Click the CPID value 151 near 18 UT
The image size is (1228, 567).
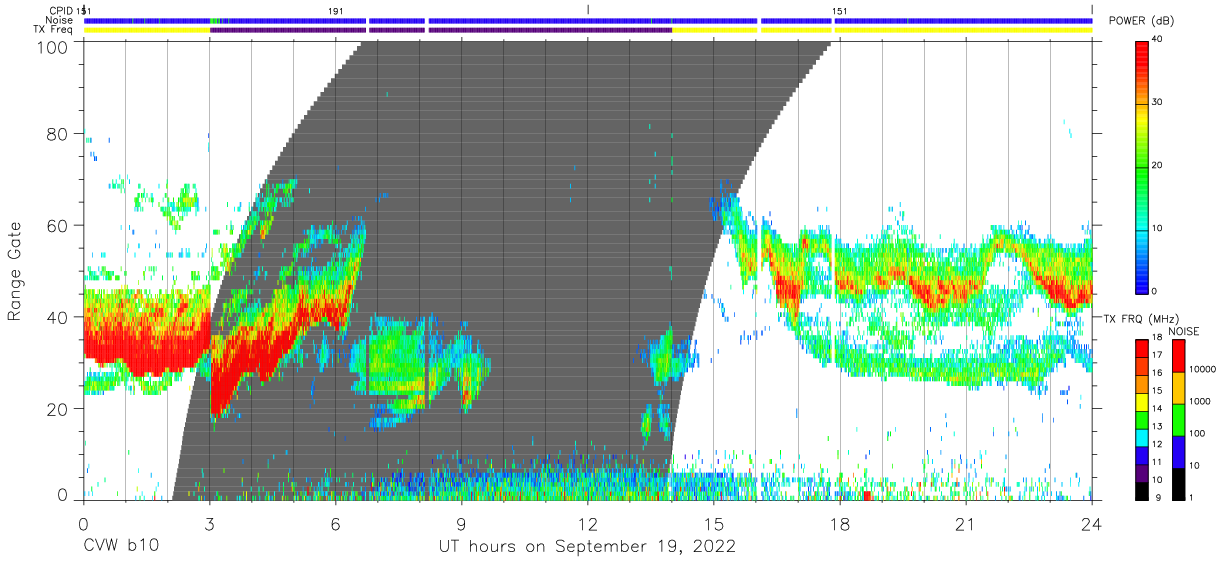pyautogui.click(x=840, y=10)
